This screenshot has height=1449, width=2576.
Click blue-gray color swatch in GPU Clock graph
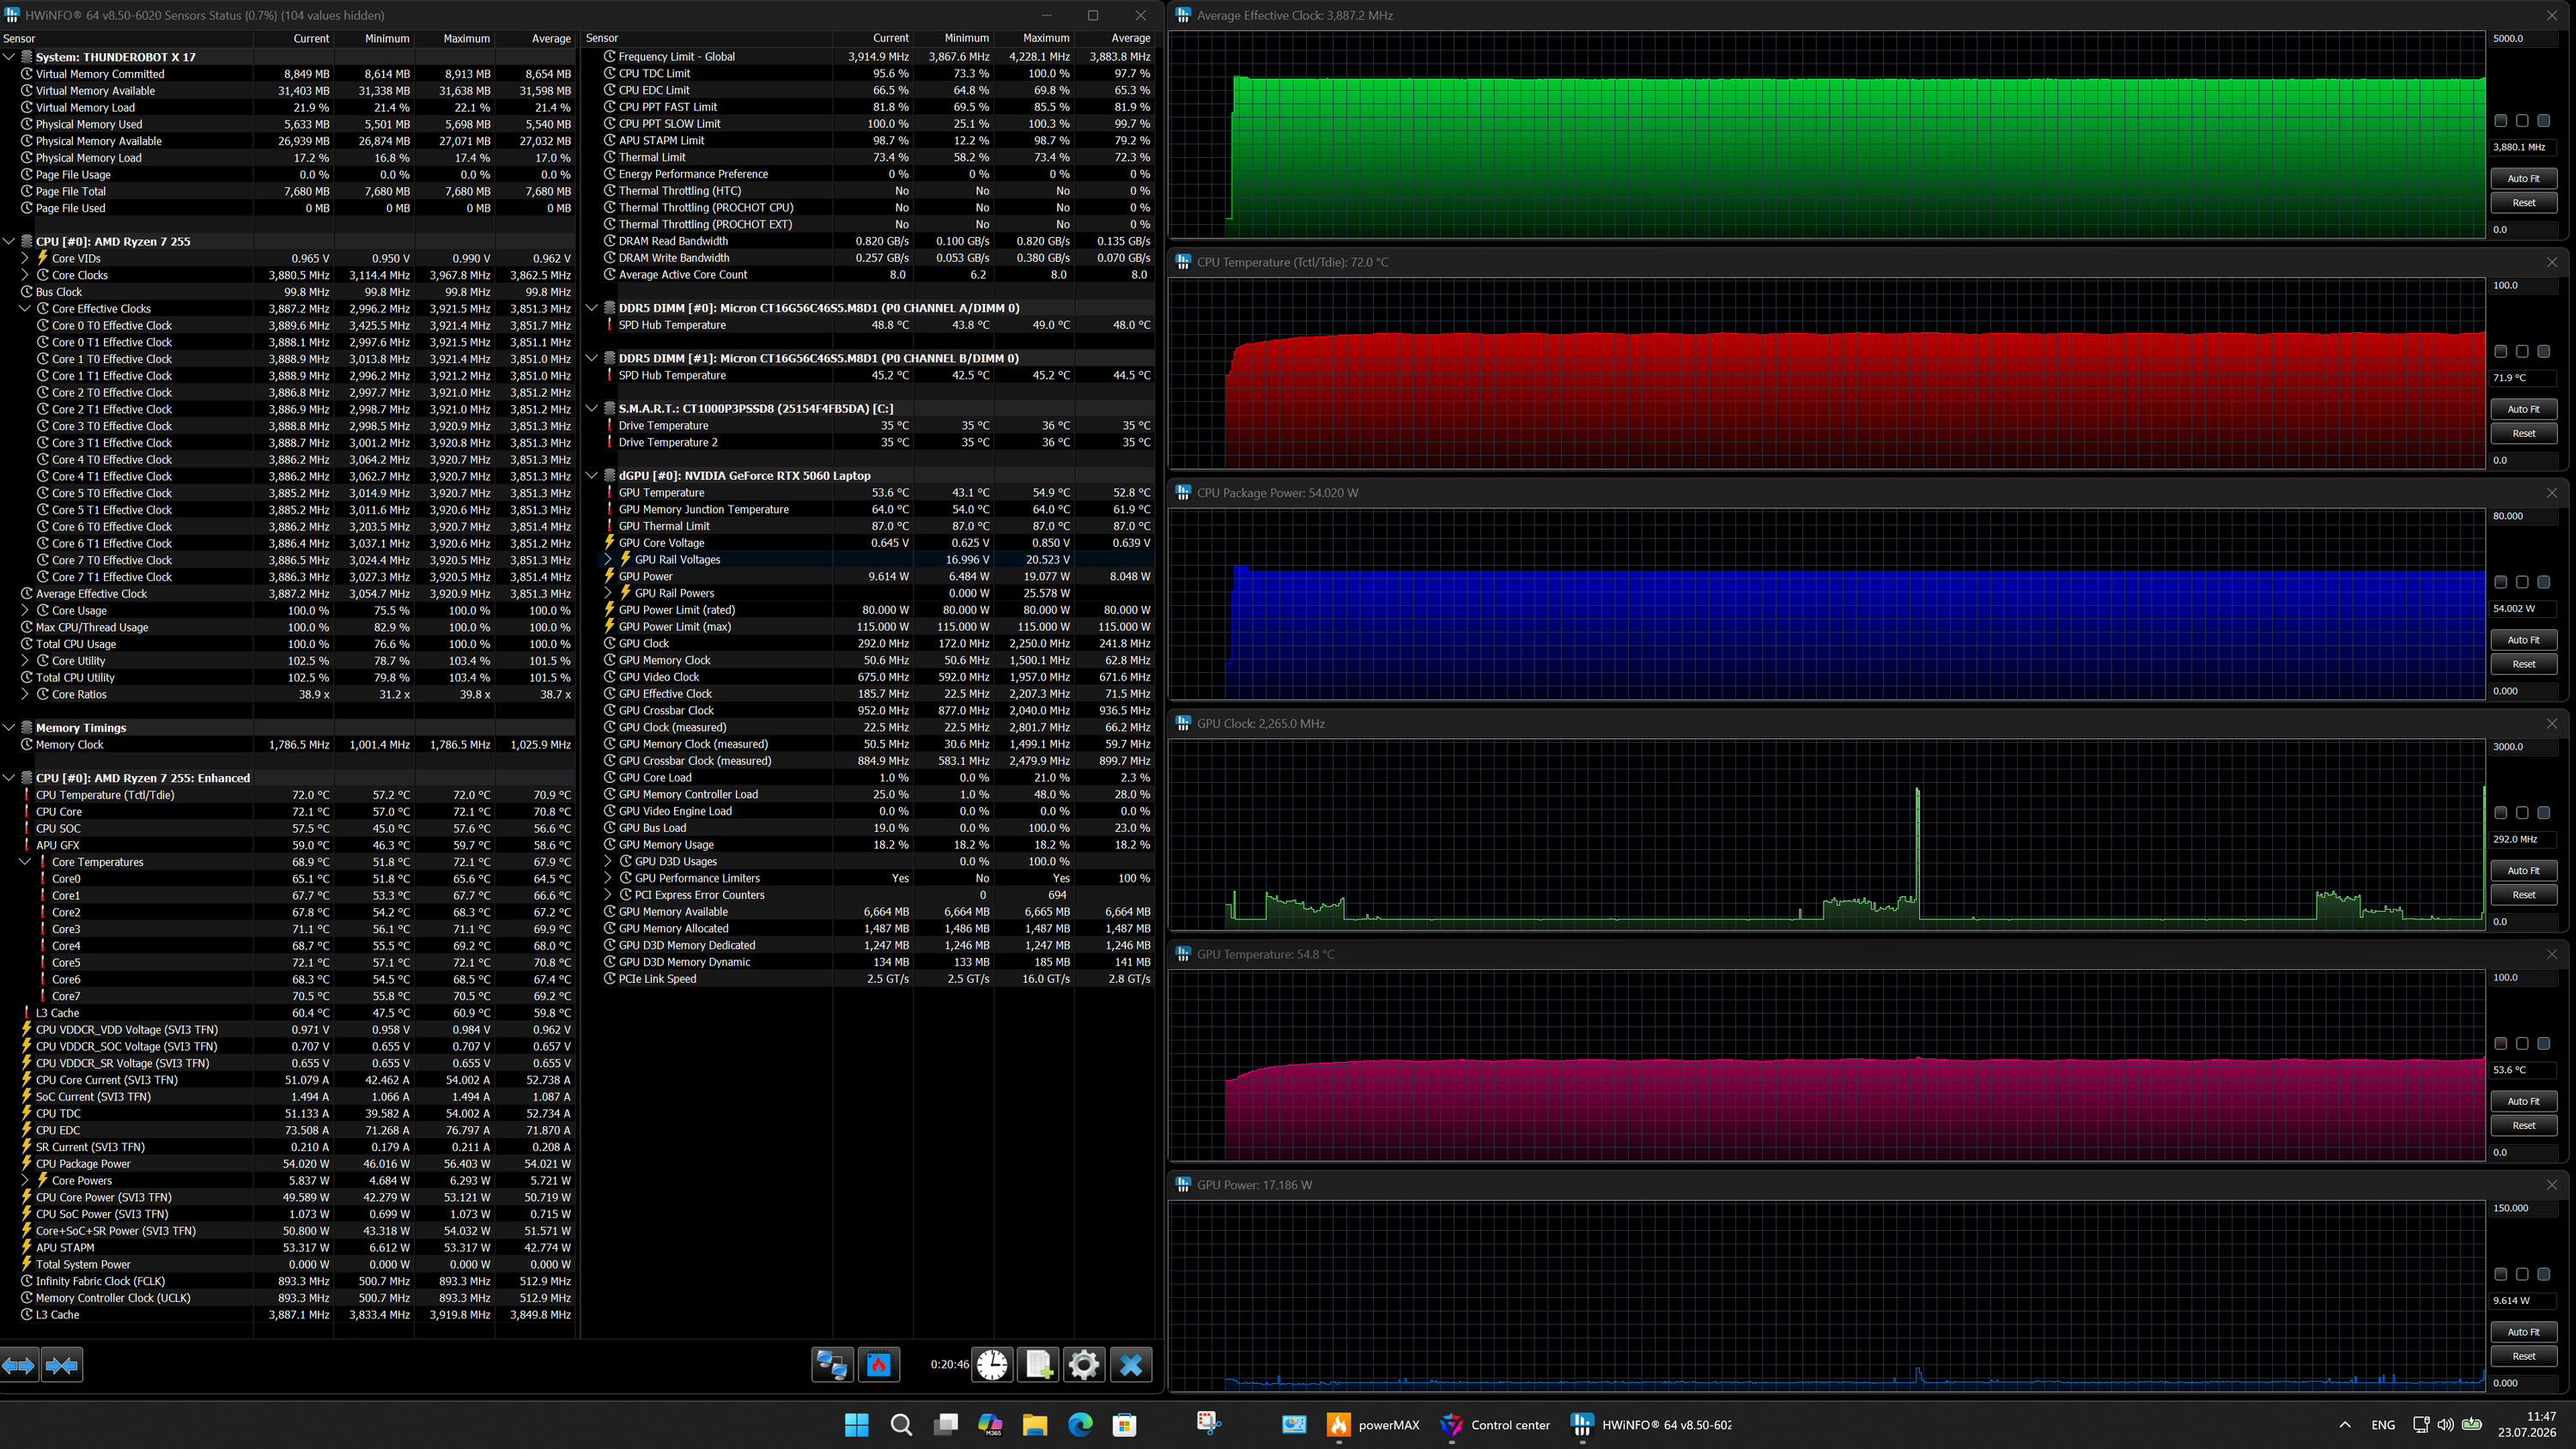pyautogui.click(x=2543, y=813)
